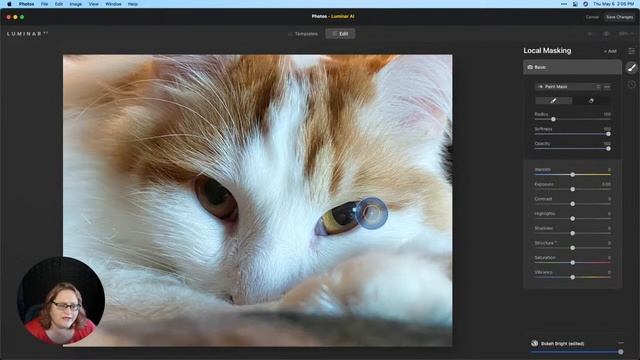
Task: Click the compare view icon in toolbar
Action: (x=590, y=34)
